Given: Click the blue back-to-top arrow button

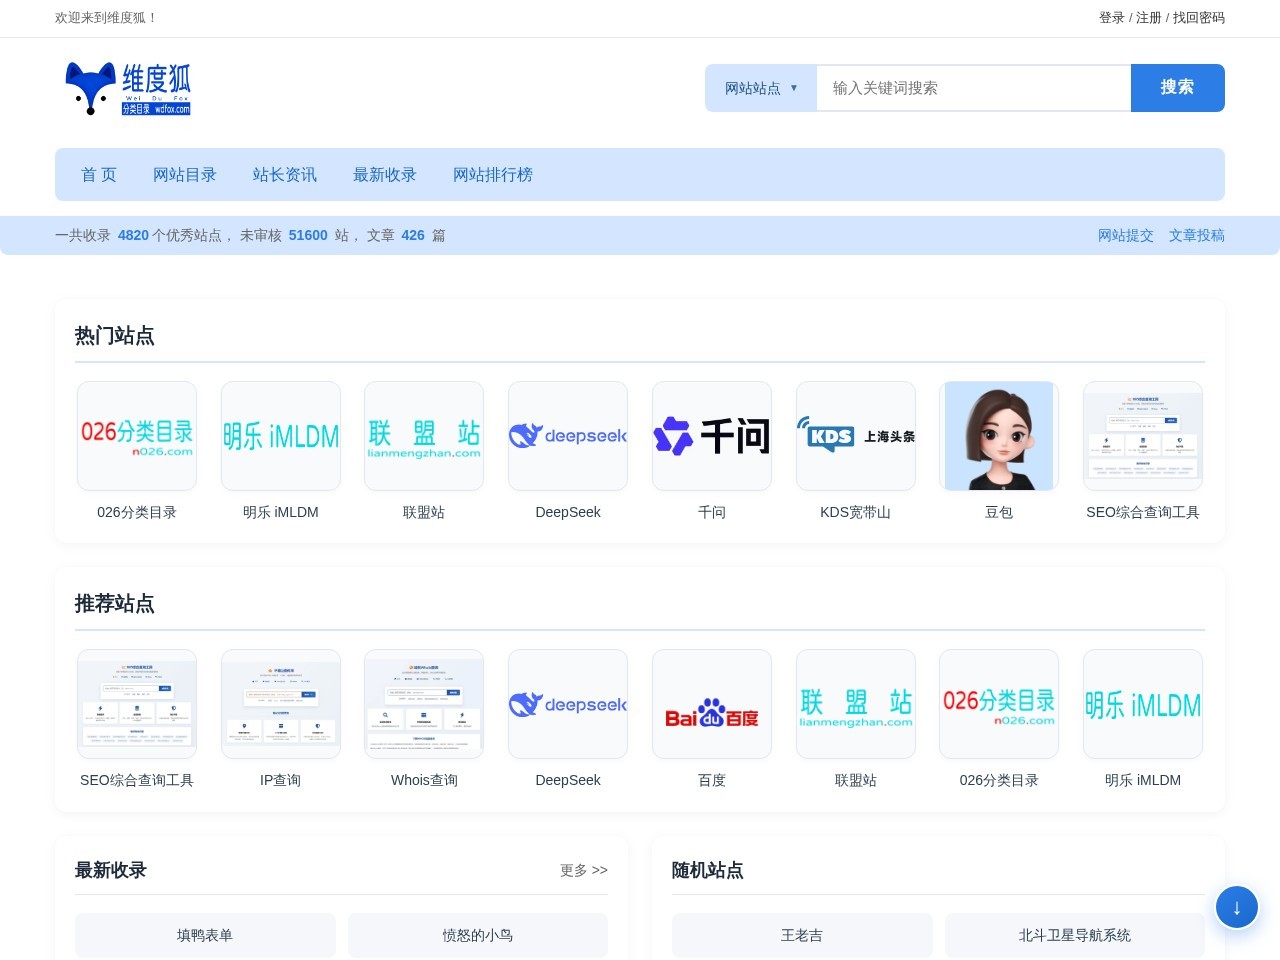Looking at the screenshot, I should 1237,907.
